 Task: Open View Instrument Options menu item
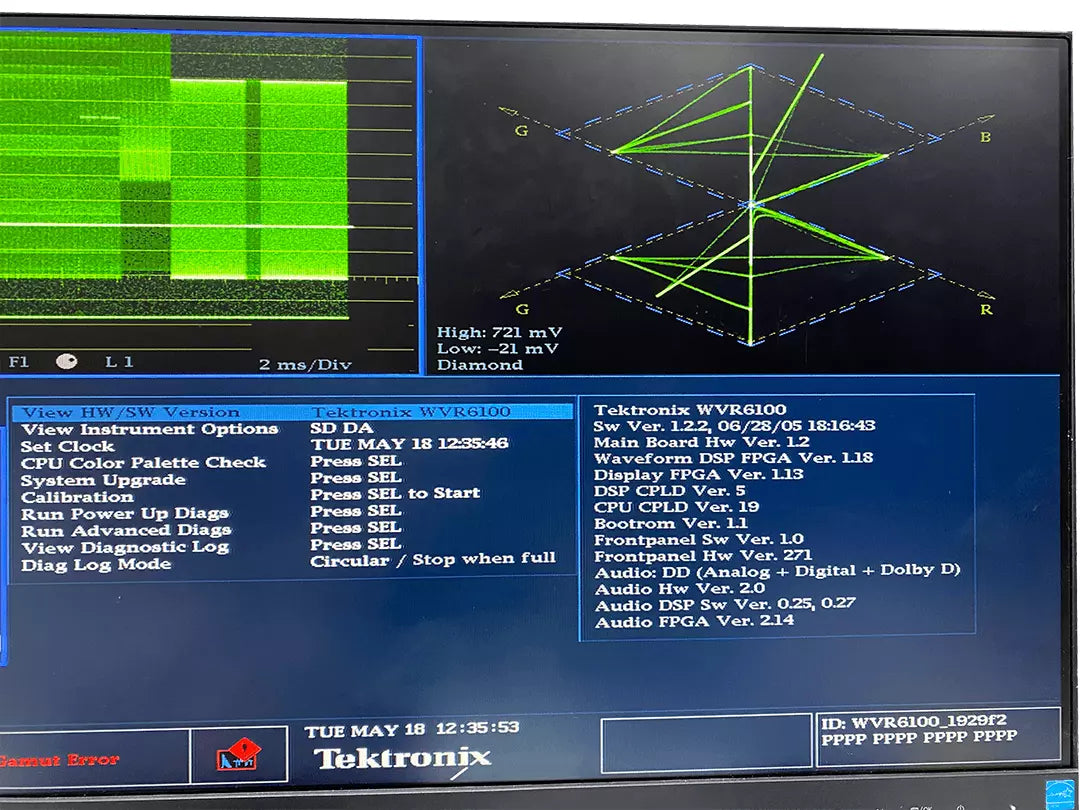click(150, 429)
